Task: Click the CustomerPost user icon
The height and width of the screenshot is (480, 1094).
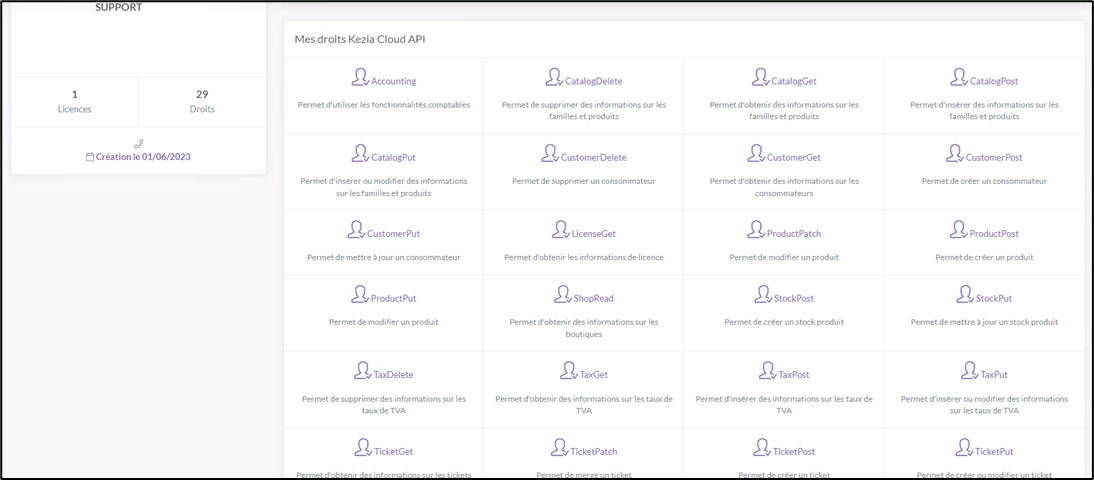Action: click(x=954, y=153)
